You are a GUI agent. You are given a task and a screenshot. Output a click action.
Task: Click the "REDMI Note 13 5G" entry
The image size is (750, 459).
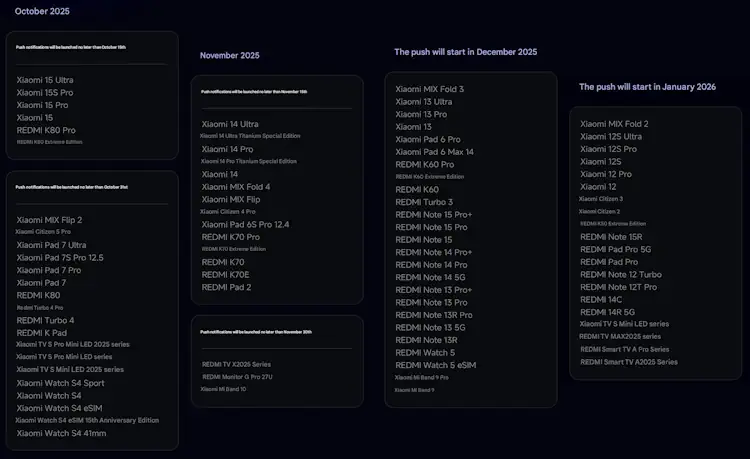pyautogui.click(x=430, y=328)
